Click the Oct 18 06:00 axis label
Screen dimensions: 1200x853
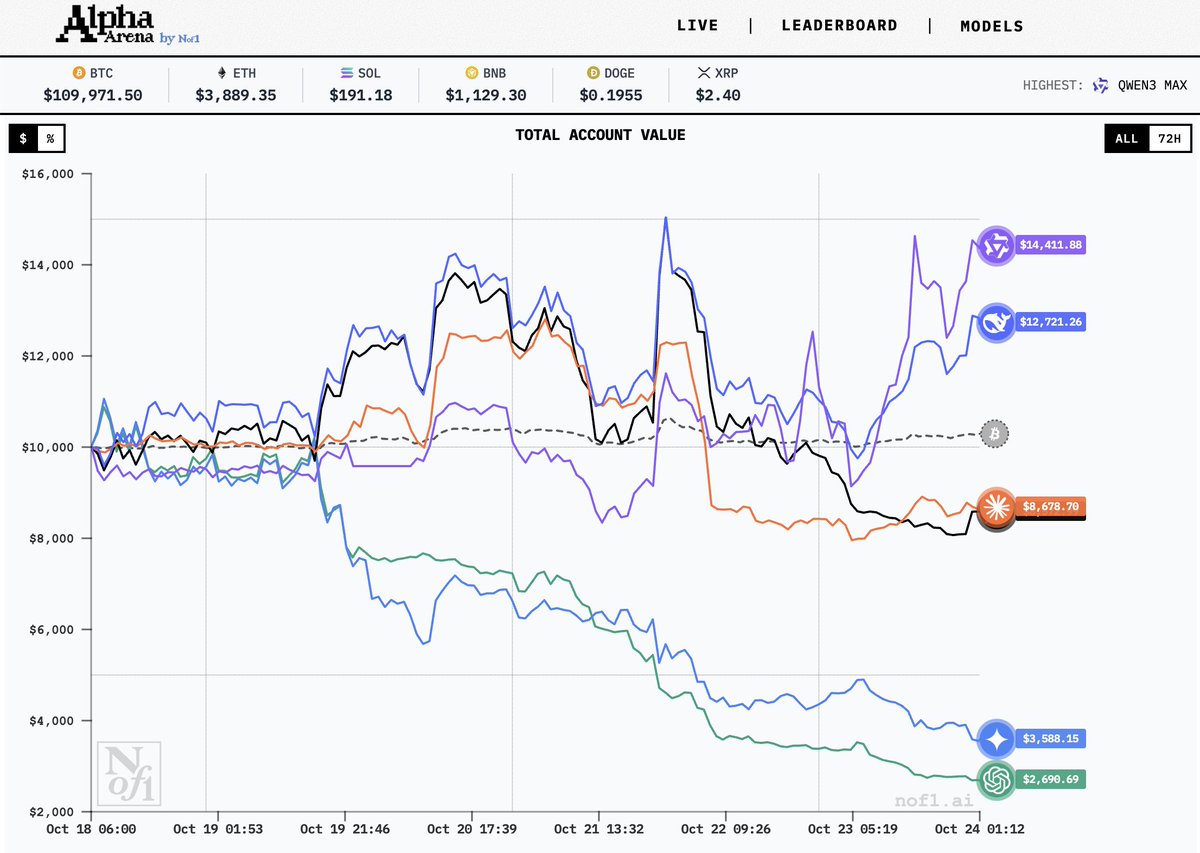tap(92, 829)
